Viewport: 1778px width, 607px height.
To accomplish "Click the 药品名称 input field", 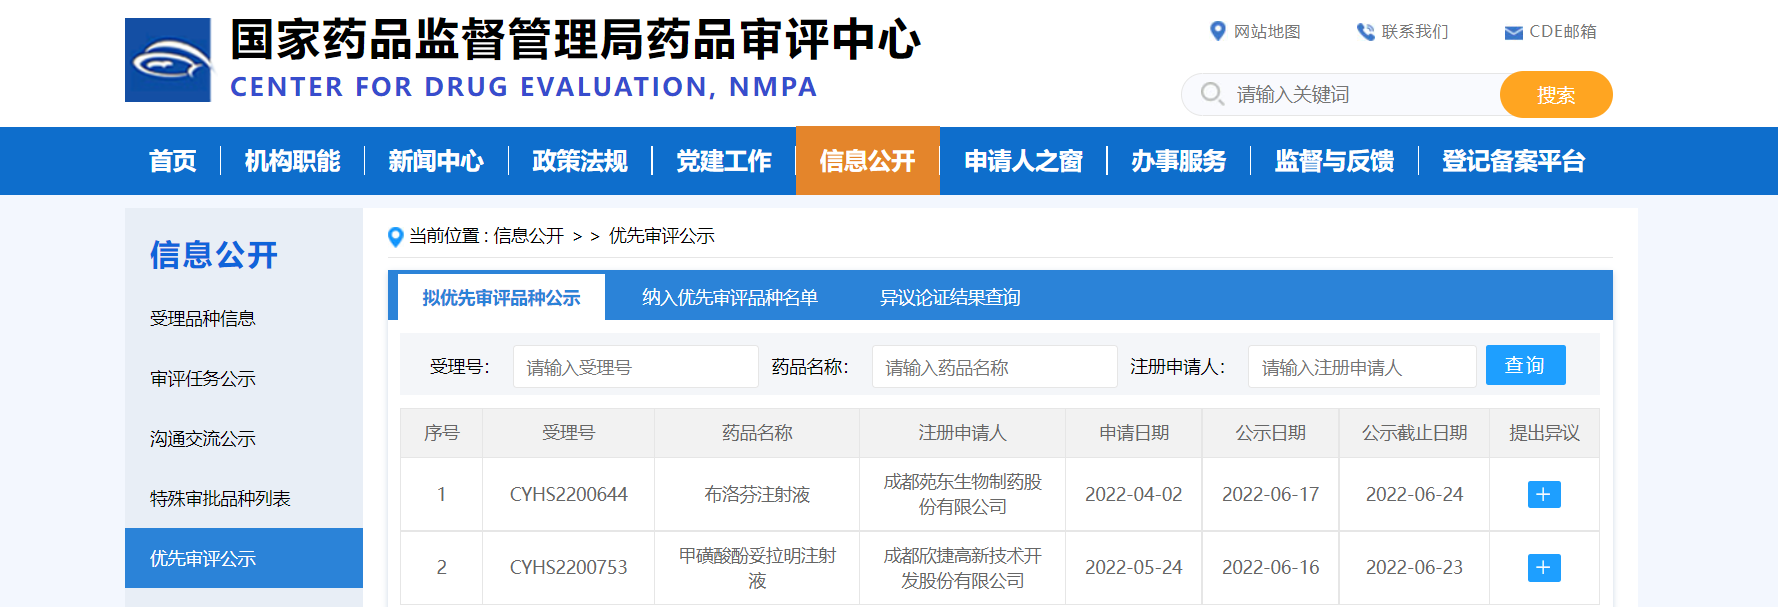I will click(994, 367).
